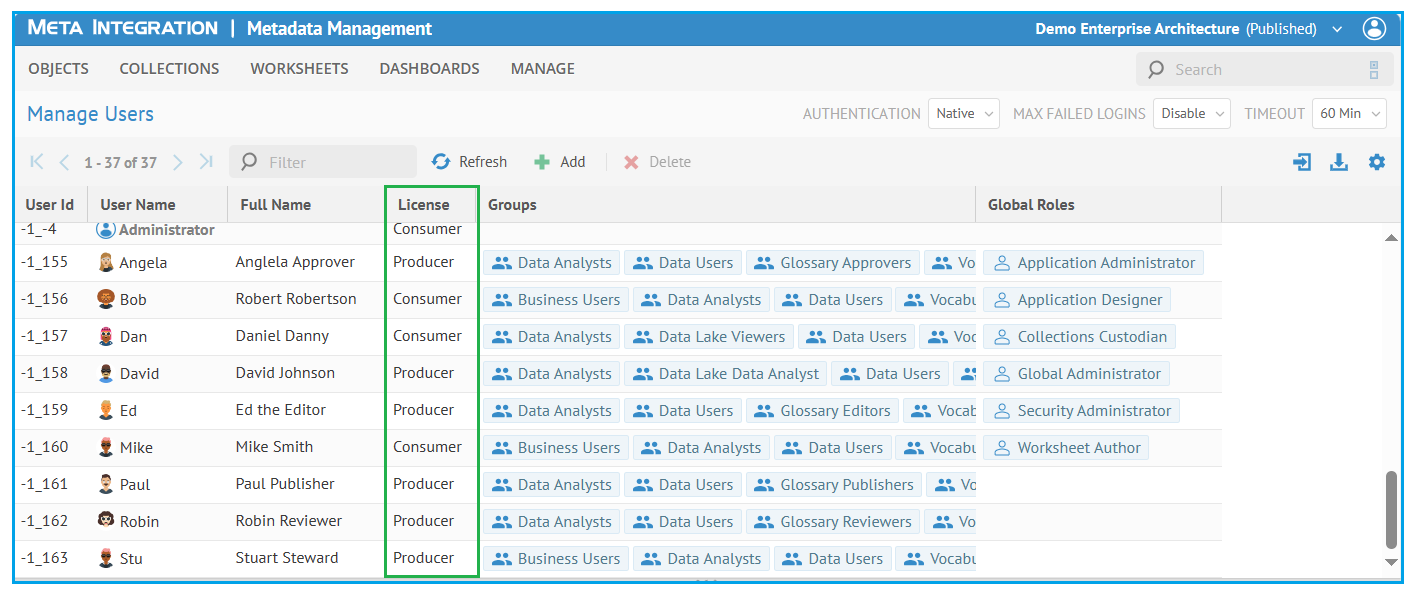This screenshot has width=1408, height=594.
Task: Open the MANAGE menu
Action: pyautogui.click(x=542, y=69)
